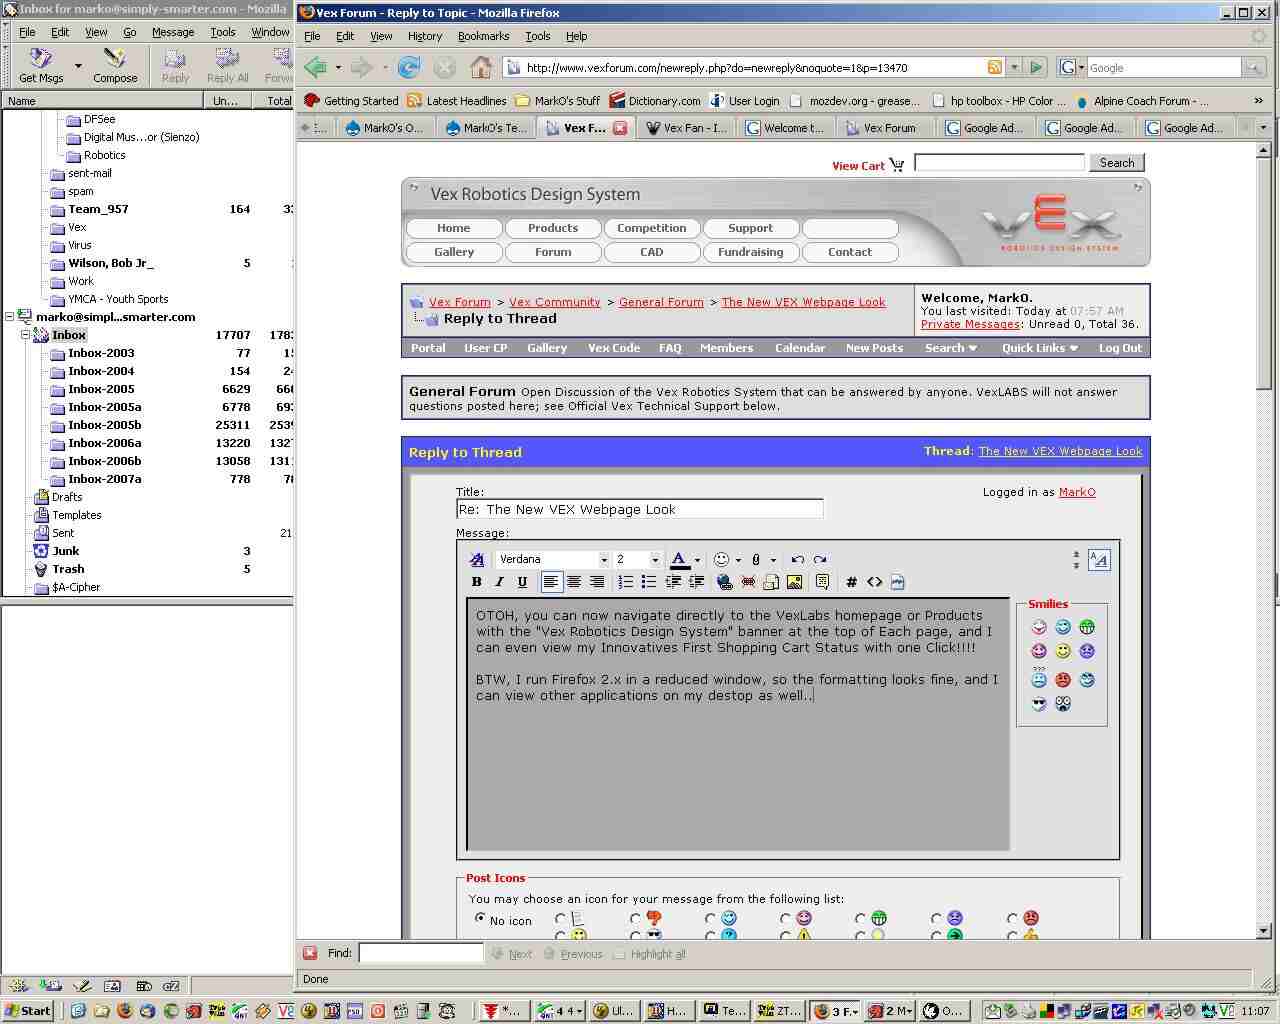Click the Redo arrow in the editor
Viewport: 1280px width, 1024px height.
coord(820,560)
